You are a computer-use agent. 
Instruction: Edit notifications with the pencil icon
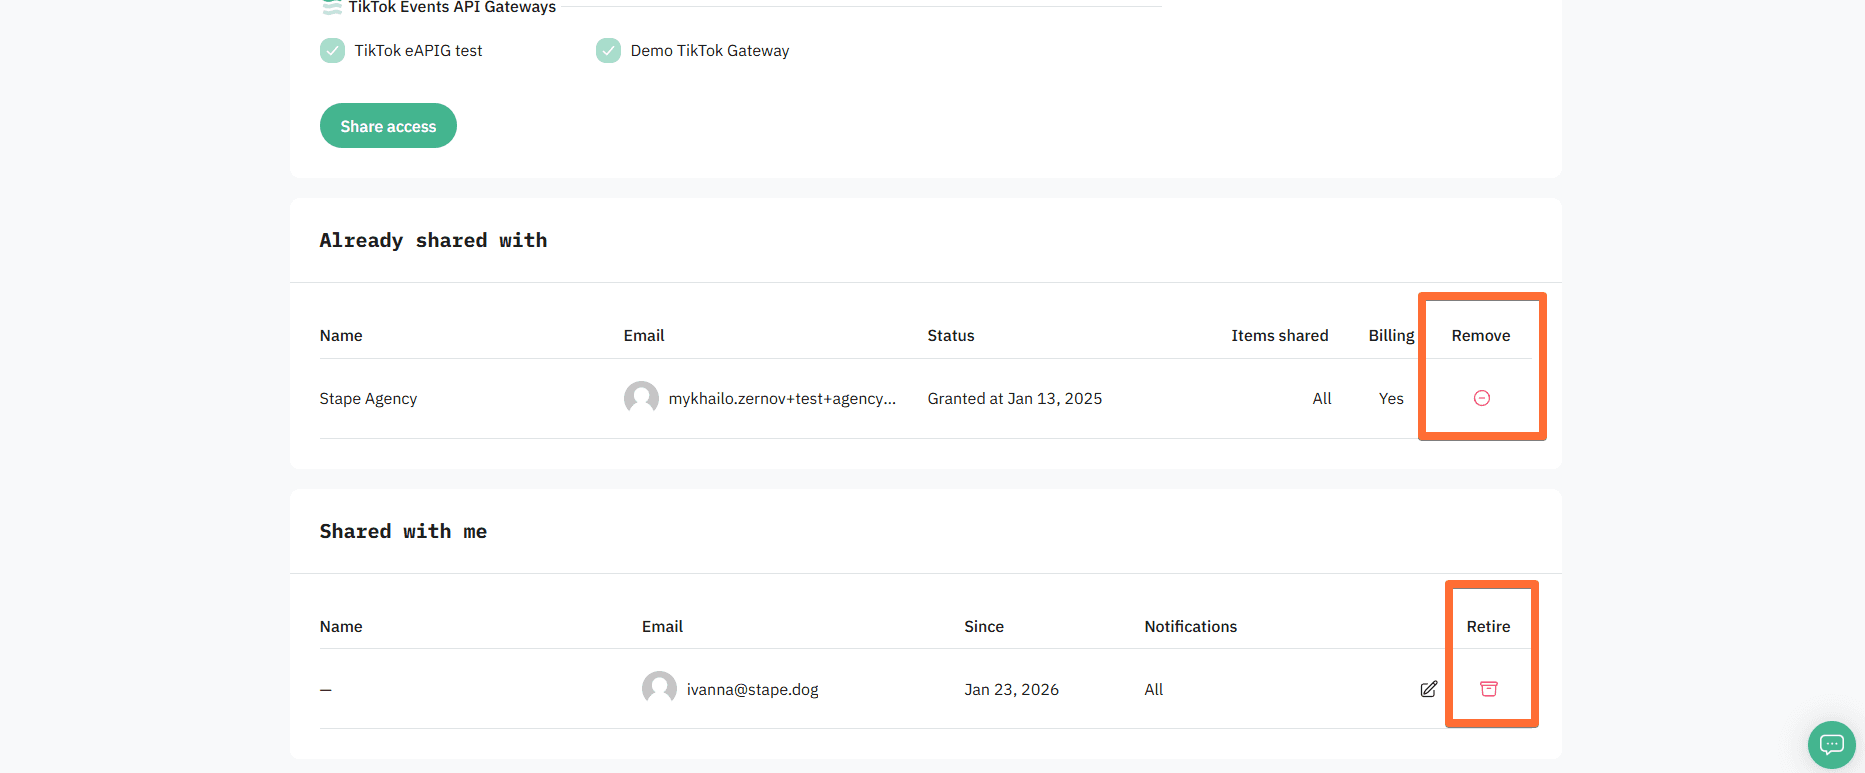point(1428,689)
